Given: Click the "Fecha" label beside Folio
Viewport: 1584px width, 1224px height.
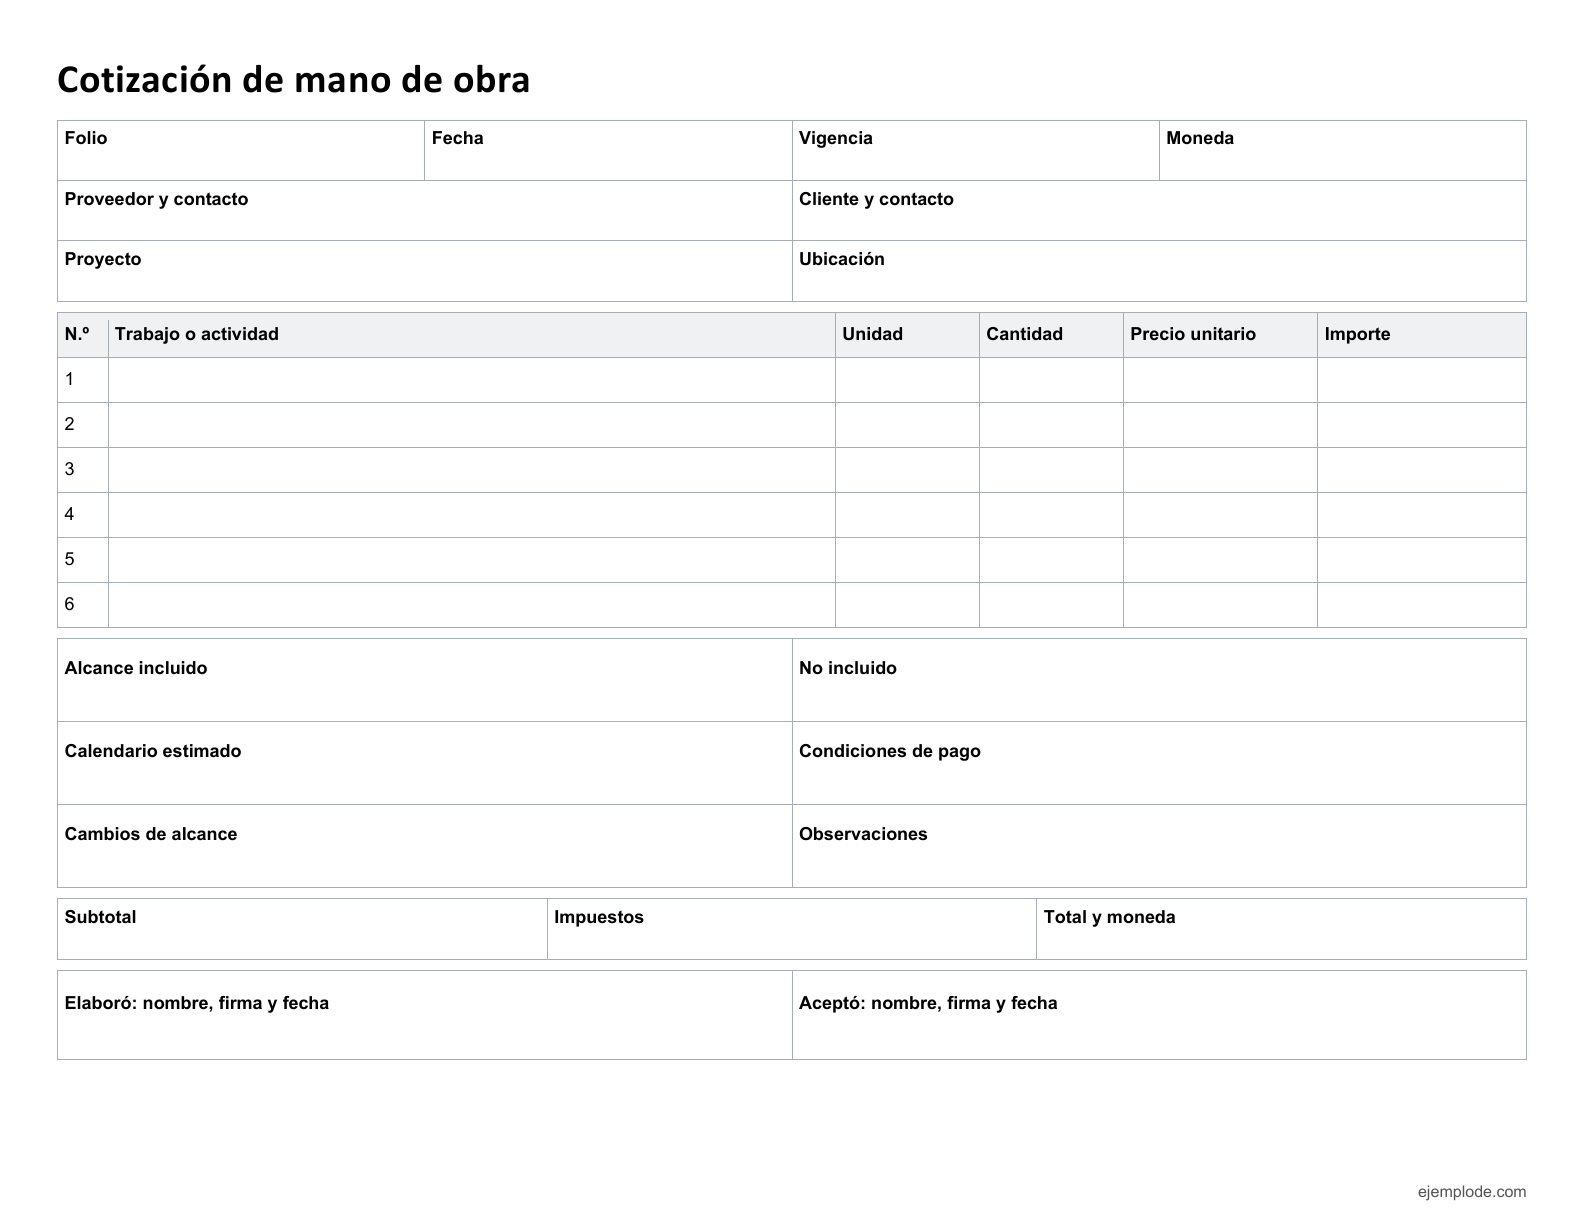Looking at the screenshot, I should pyautogui.click(x=457, y=138).
